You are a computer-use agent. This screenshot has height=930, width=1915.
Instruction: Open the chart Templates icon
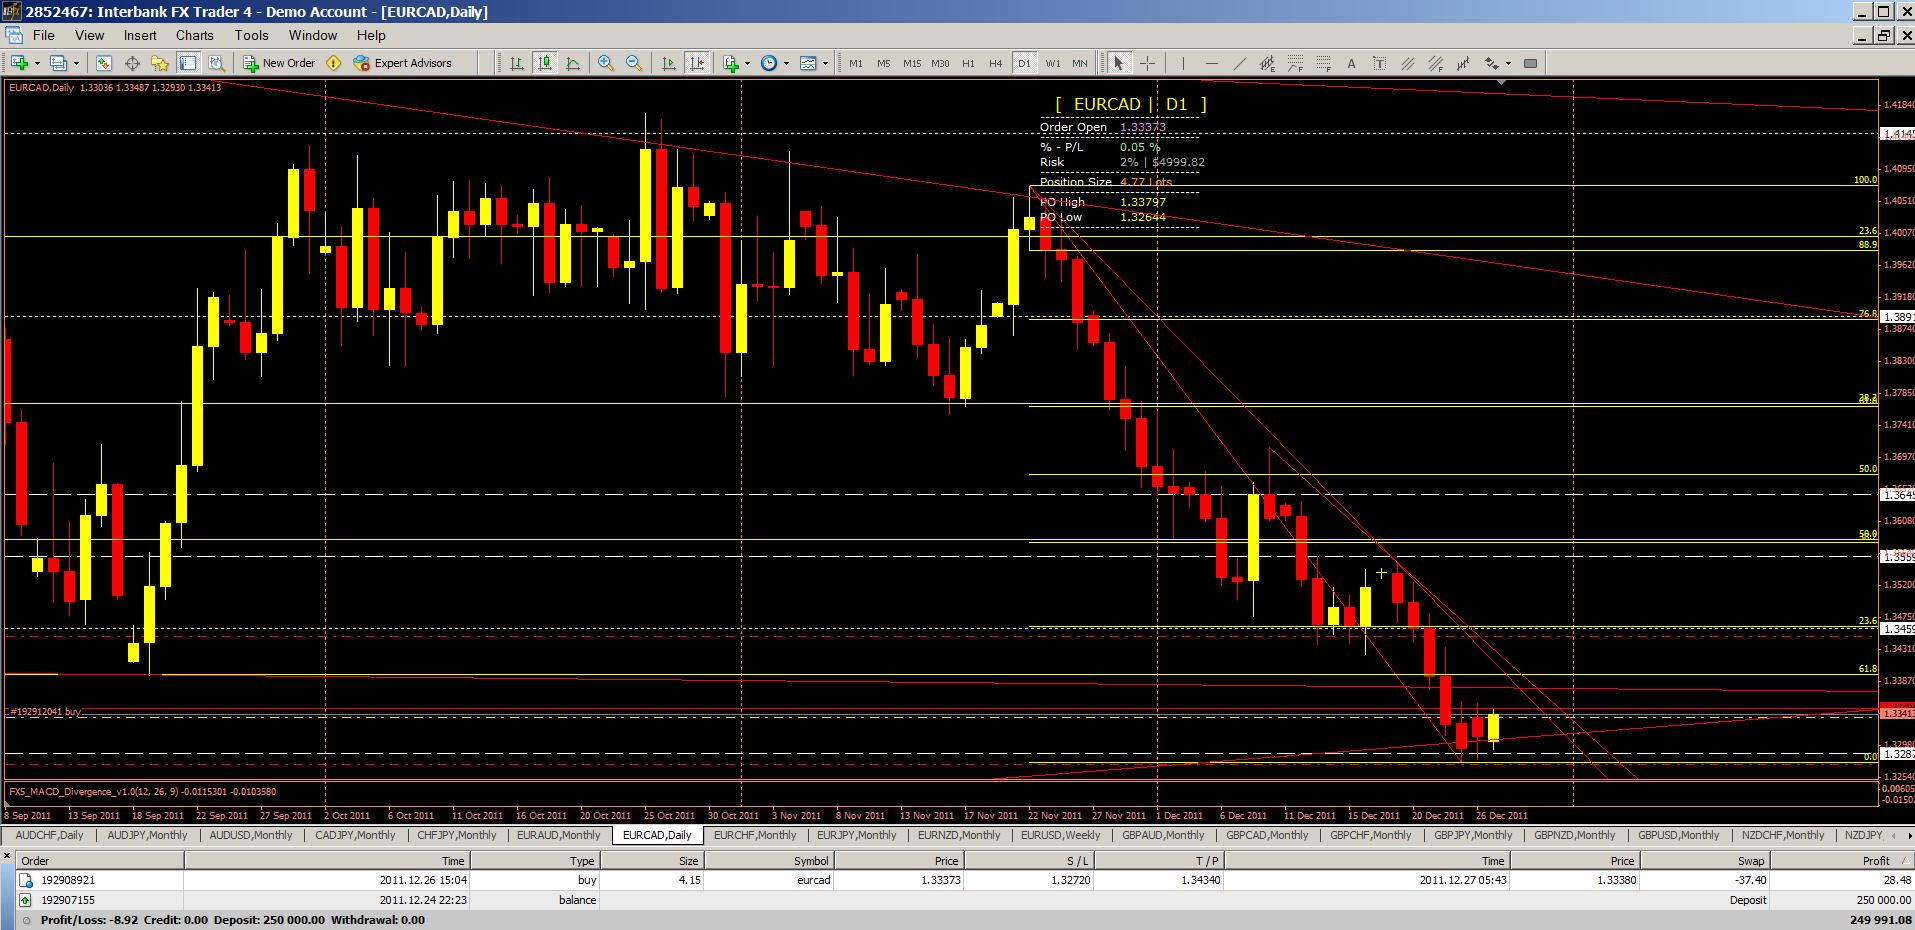(x=808, y=63)
